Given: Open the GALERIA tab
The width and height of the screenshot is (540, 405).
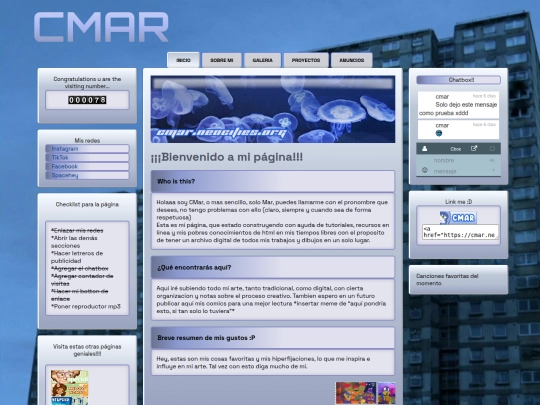Looking at the screenshot, I should 262,60.
